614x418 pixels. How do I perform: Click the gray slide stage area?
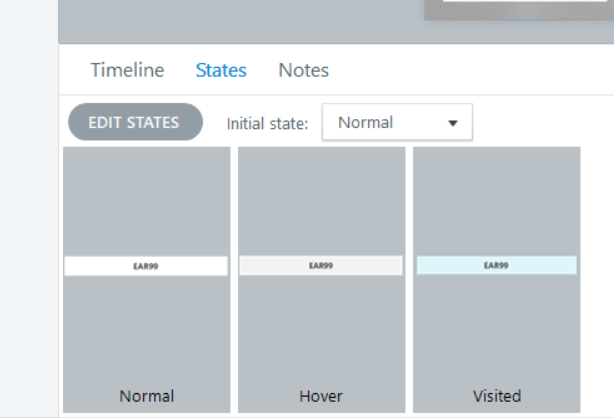tap(240, 20)
